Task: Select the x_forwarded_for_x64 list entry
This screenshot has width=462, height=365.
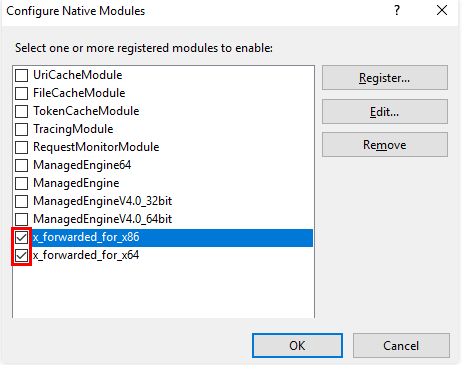Action: click(163, 255)
